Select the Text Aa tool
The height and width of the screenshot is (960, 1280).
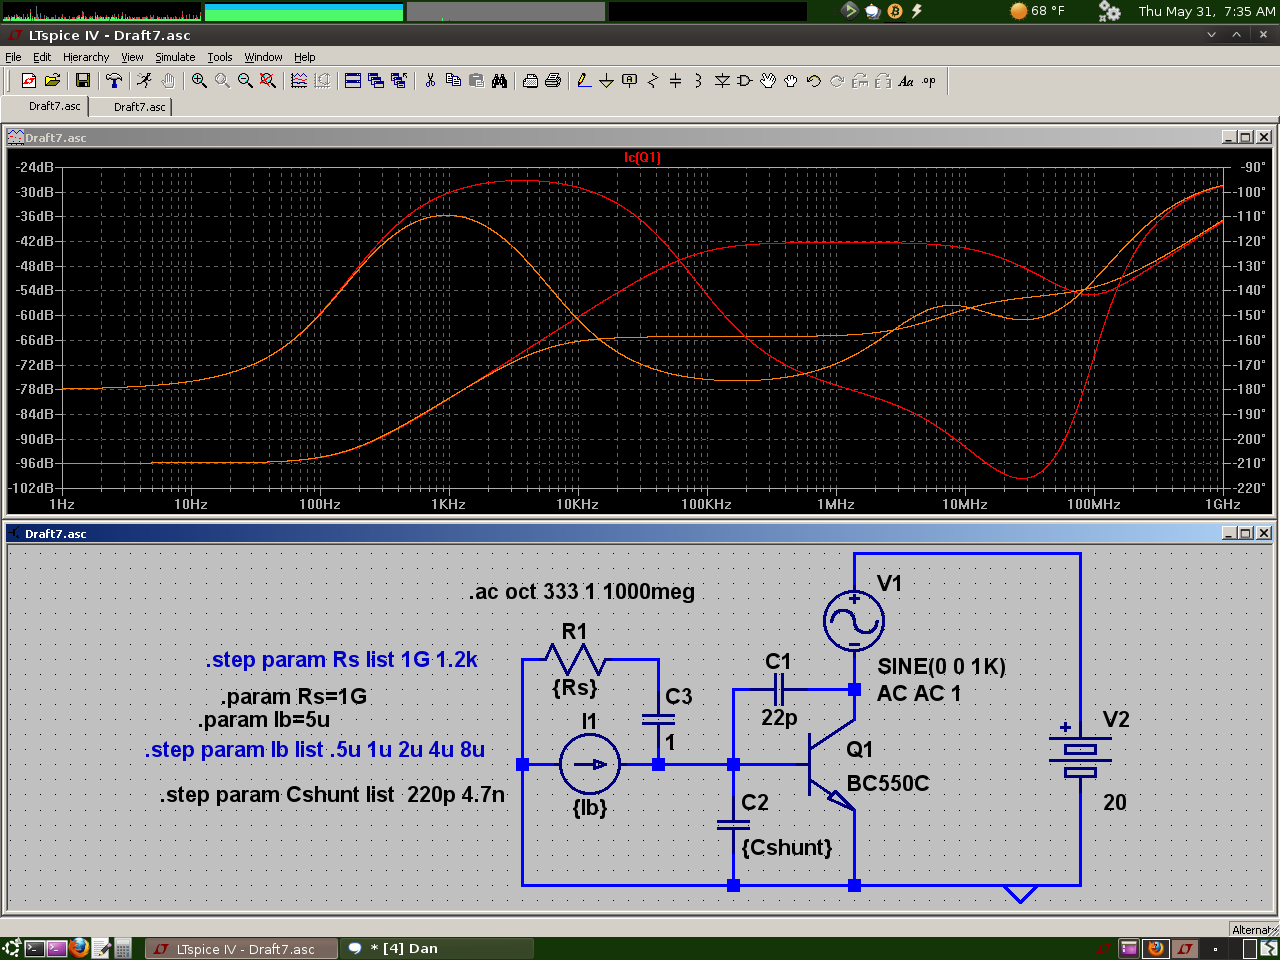pos(906,81)
